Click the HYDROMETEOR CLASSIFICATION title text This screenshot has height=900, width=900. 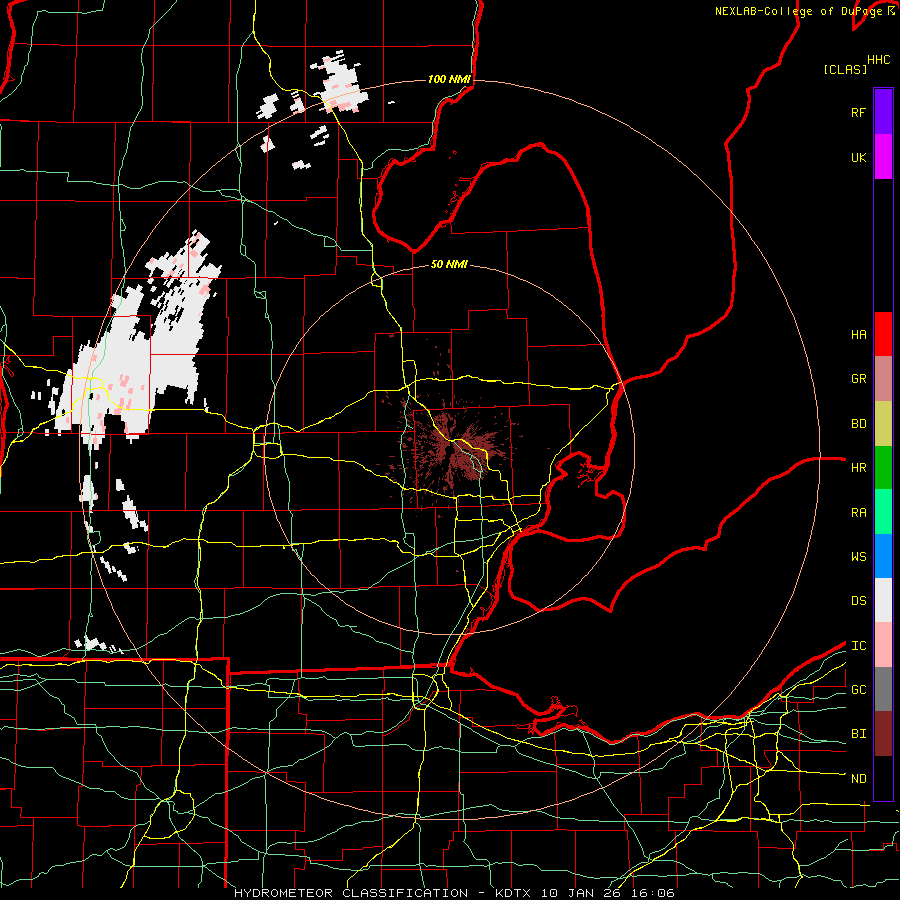pyautogui.click(x=351, y=893)
